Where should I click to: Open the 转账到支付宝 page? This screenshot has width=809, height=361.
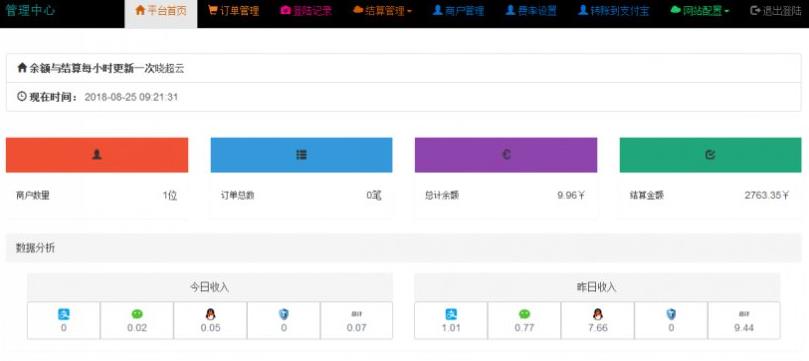[x=613, y=10]
